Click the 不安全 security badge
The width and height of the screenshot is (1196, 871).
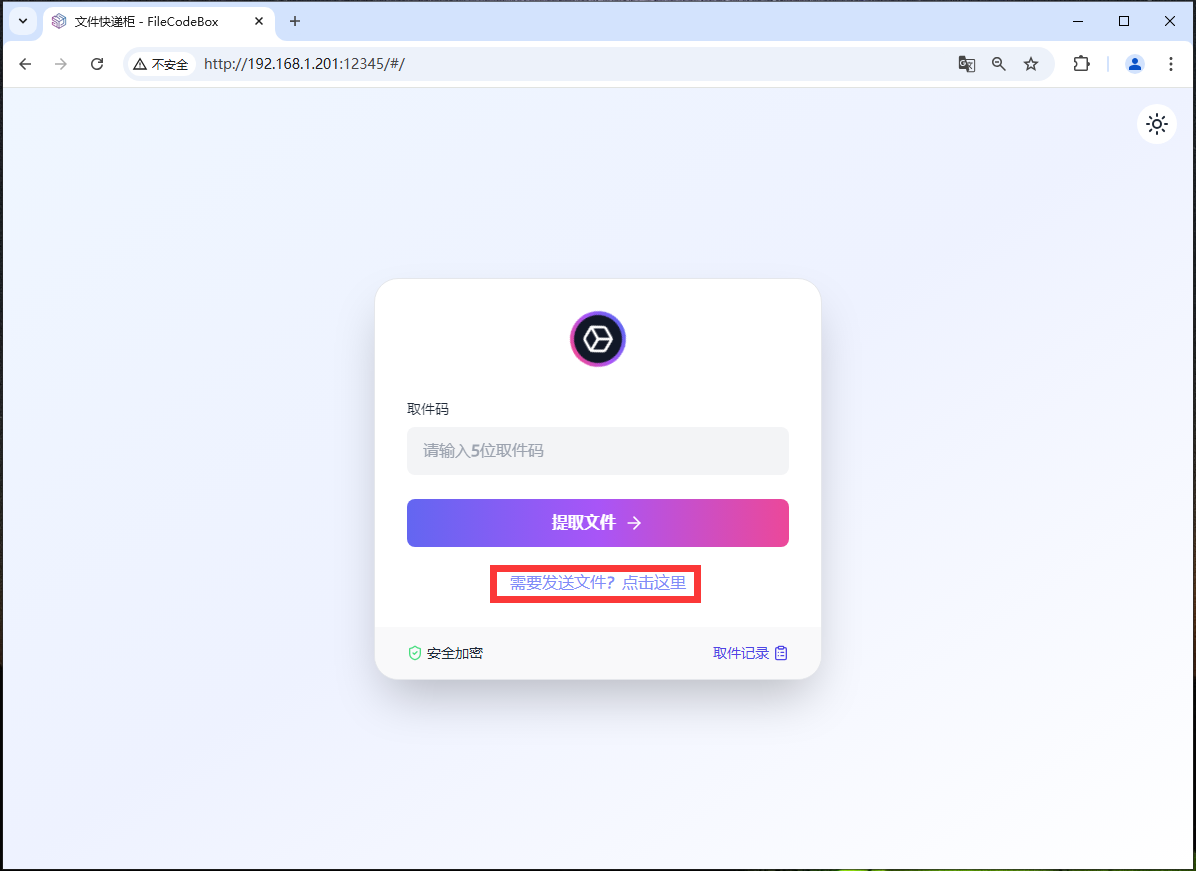[160, 63]
